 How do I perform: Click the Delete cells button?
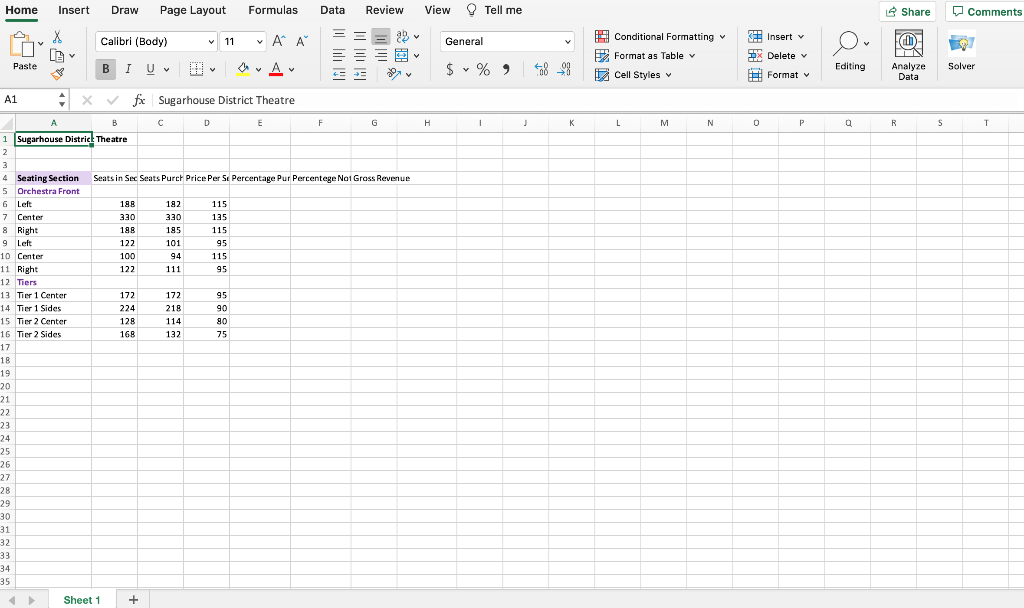pyautogui.click(x=778, y=56)
